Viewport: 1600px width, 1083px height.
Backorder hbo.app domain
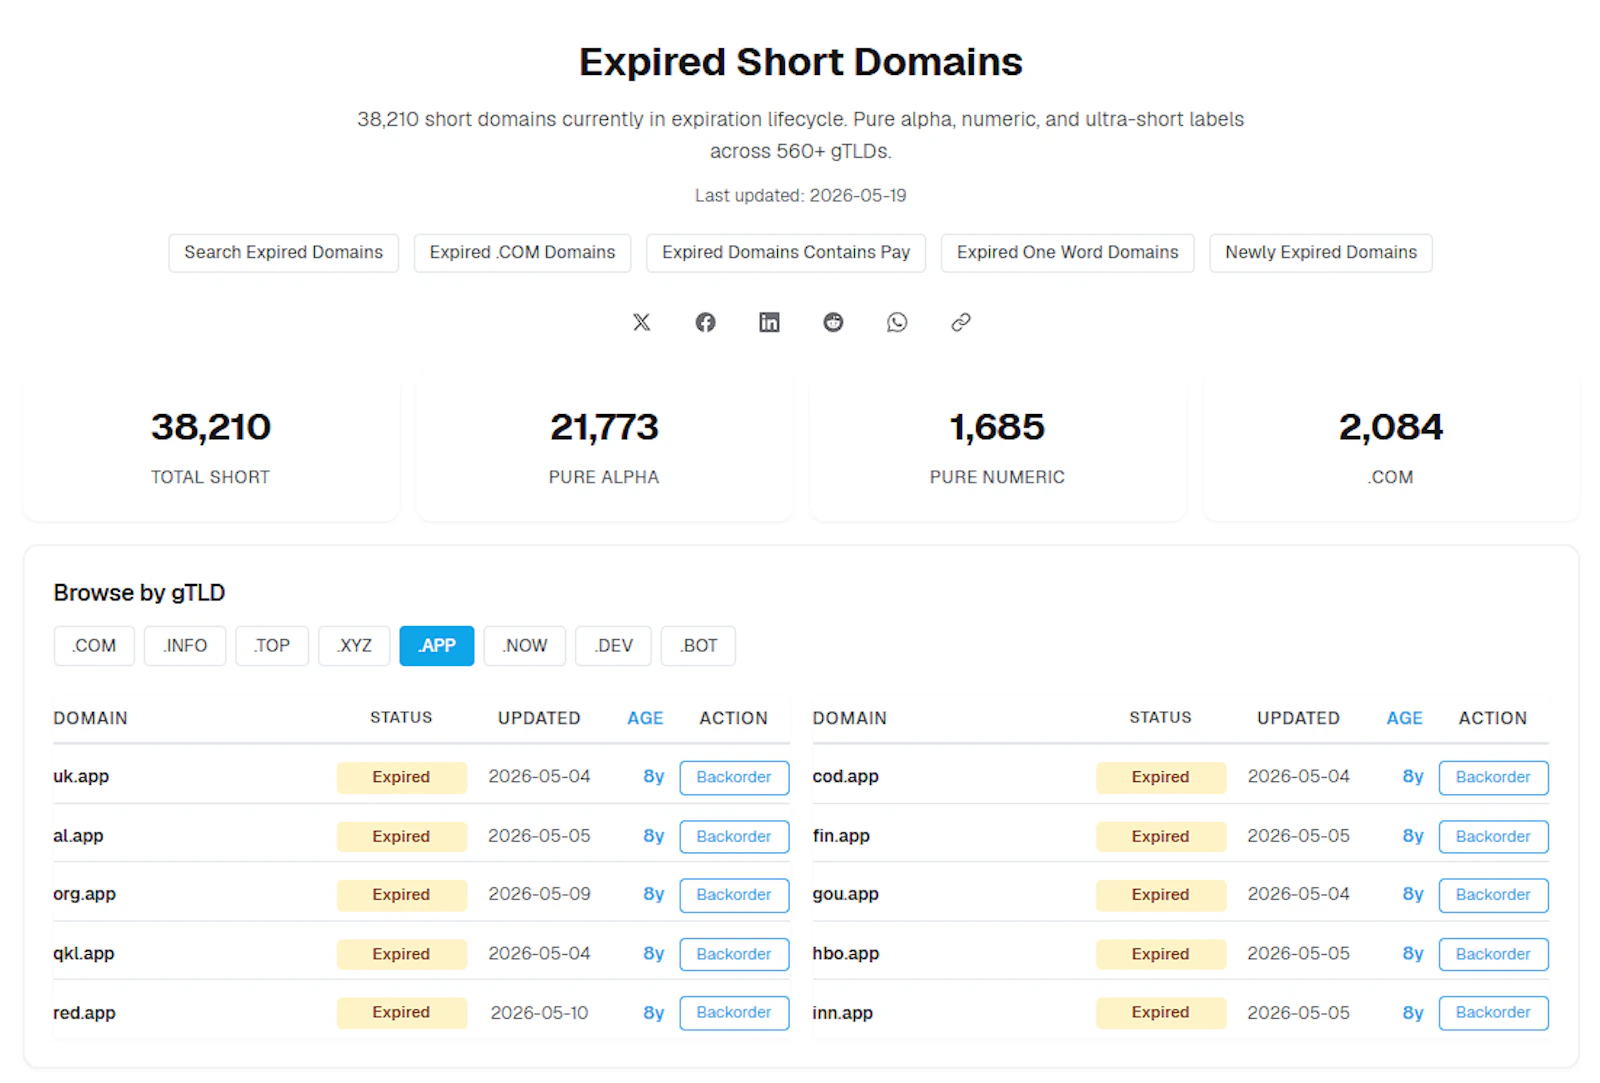pos(1493,954)
